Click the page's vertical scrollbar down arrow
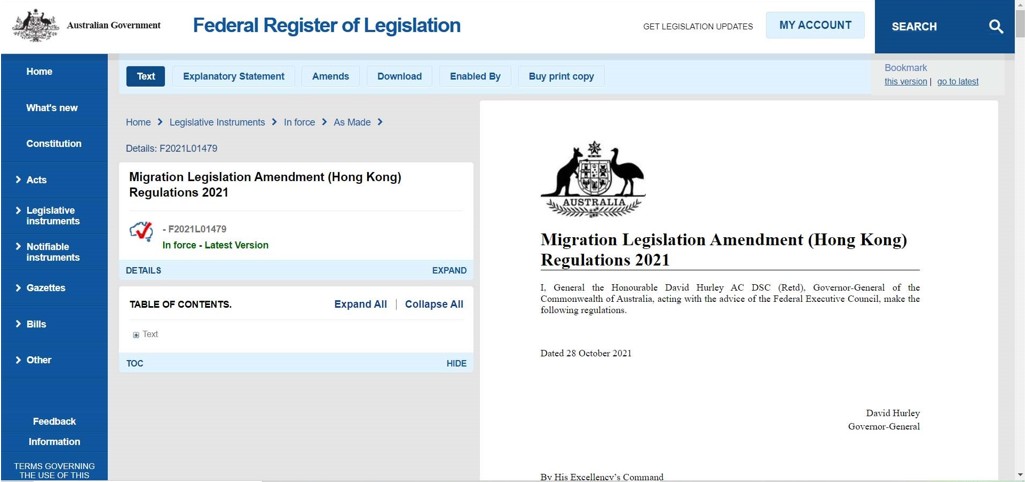Viewport: 1025px width, 482px height. [x=1019, y=474]
